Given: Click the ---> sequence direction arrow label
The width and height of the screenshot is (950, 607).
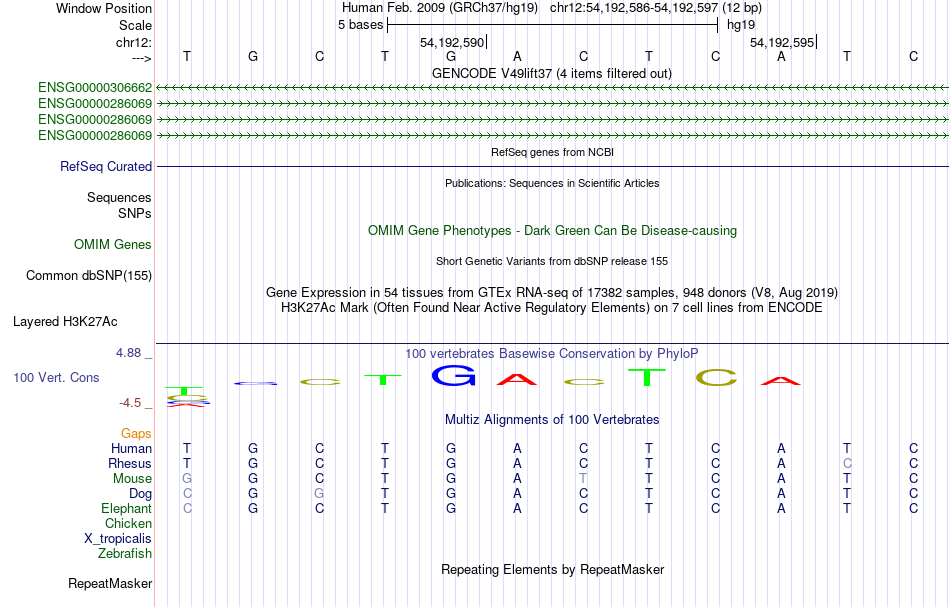Looking at the screenshot, I should click(142, 58).
